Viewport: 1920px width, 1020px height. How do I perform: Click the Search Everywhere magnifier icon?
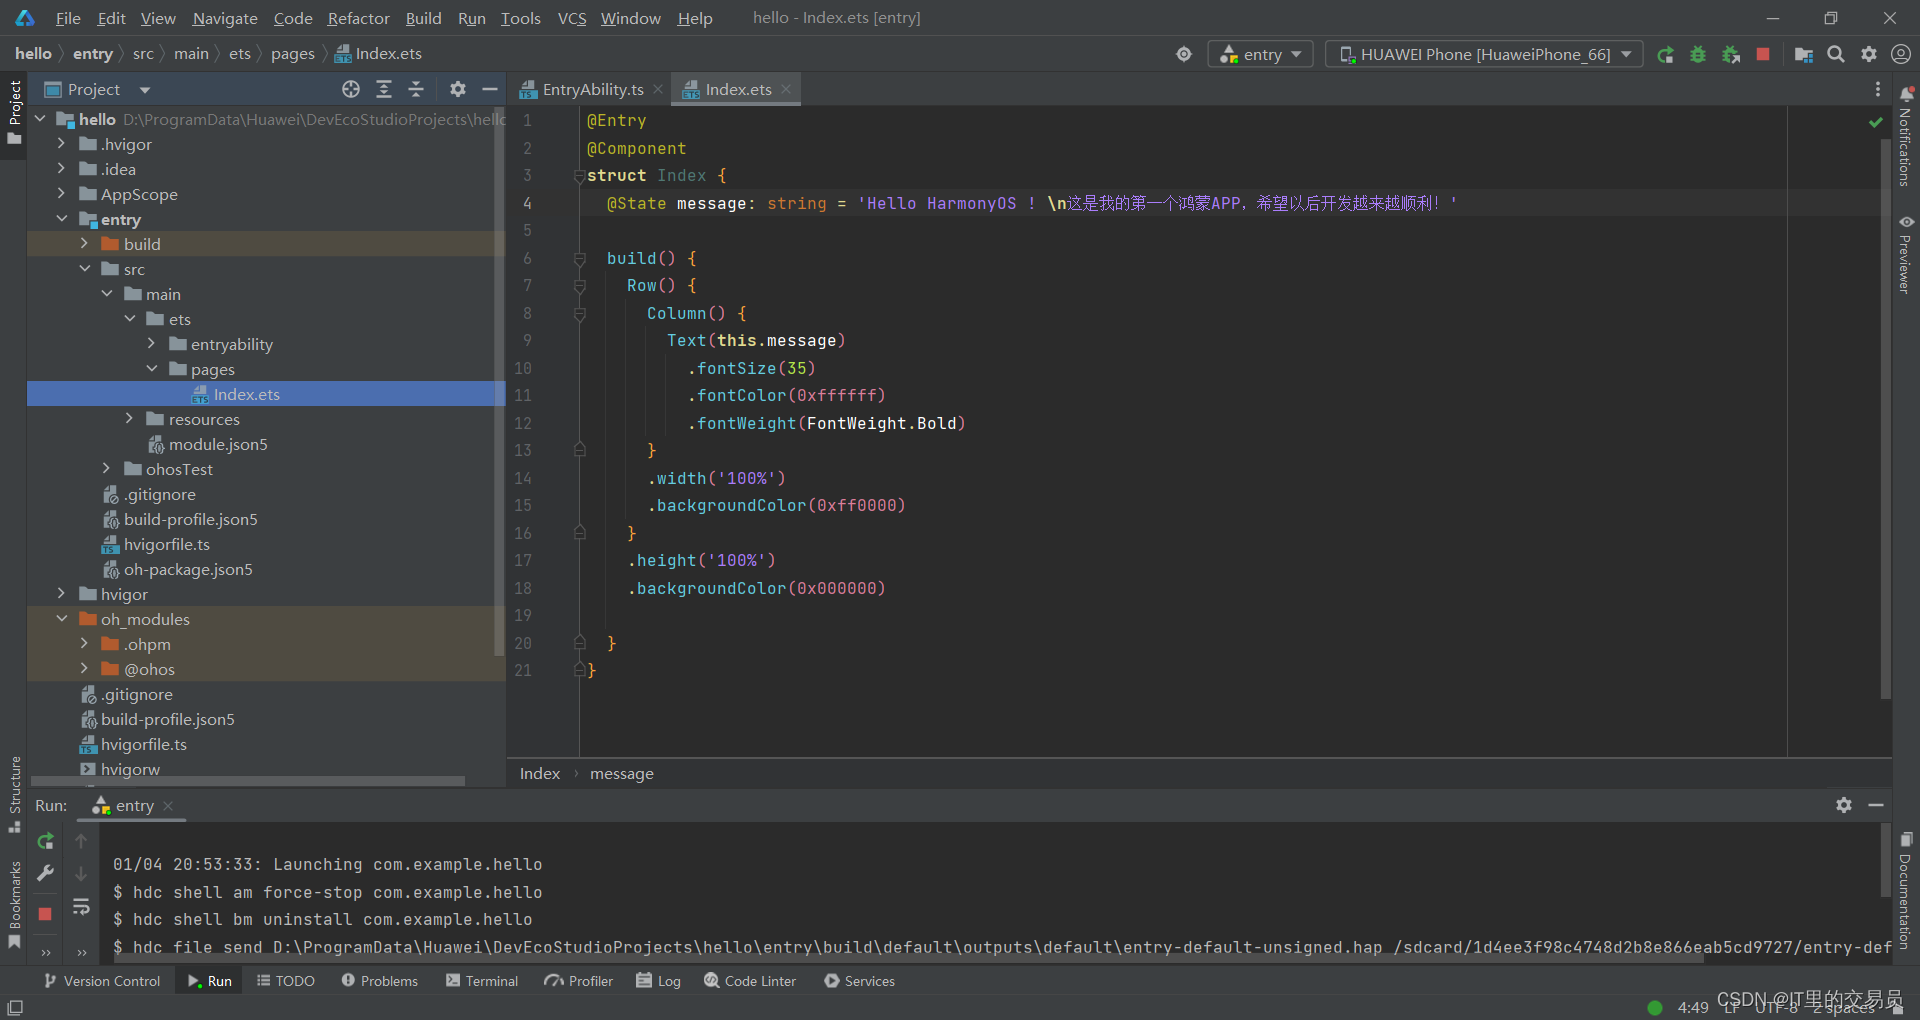(x=1836, y=54)
